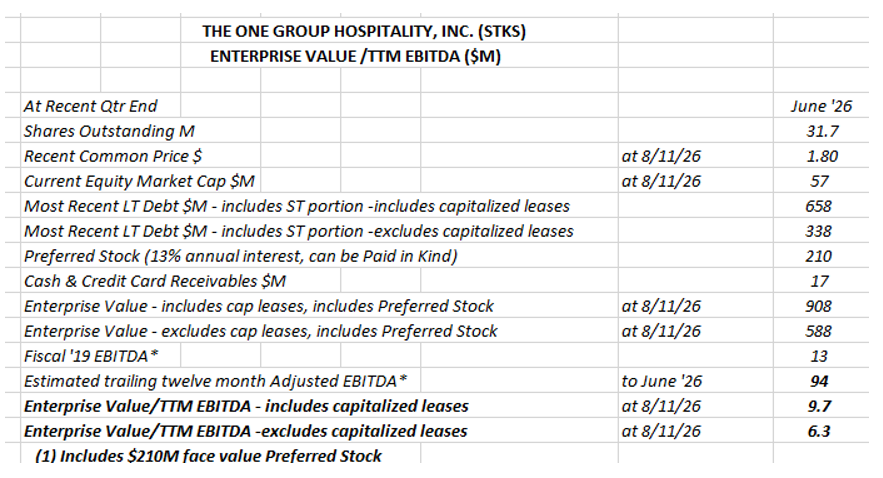Click the EV/TTM EBITDA multiple 9.7

819,406
